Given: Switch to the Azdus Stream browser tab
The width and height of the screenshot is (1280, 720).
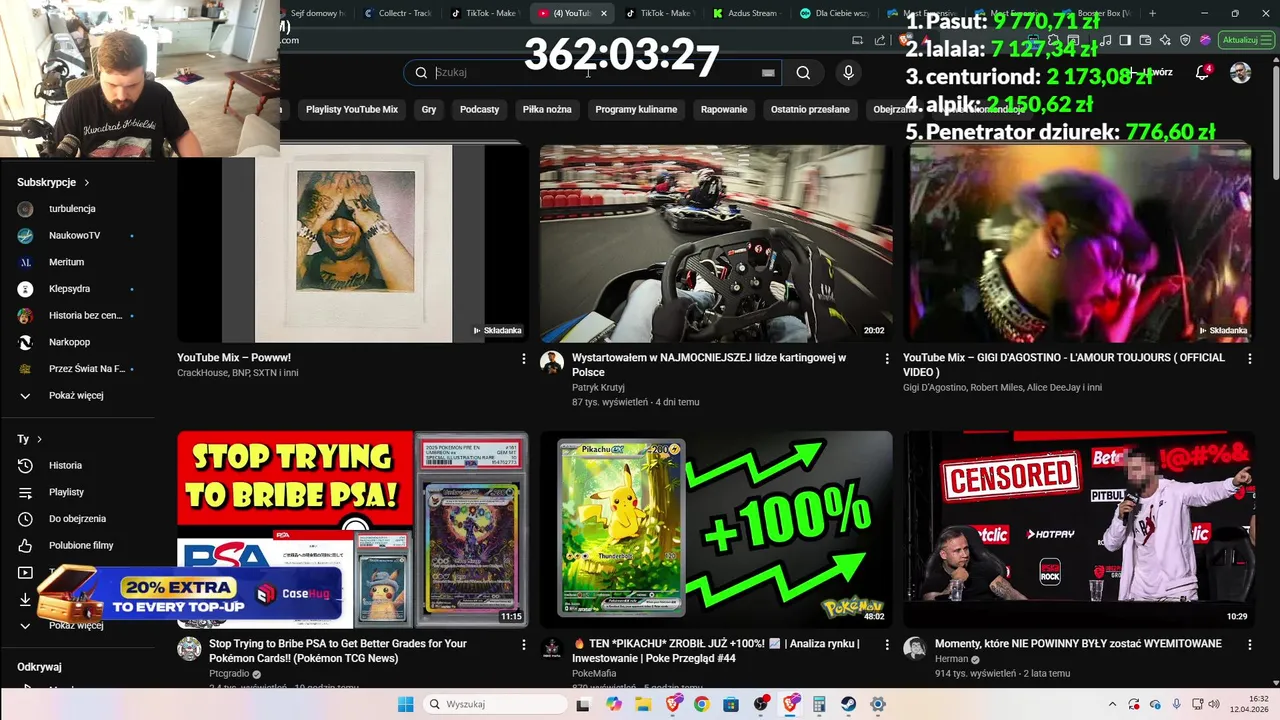Looking at the screenshot, I should 746,13.
